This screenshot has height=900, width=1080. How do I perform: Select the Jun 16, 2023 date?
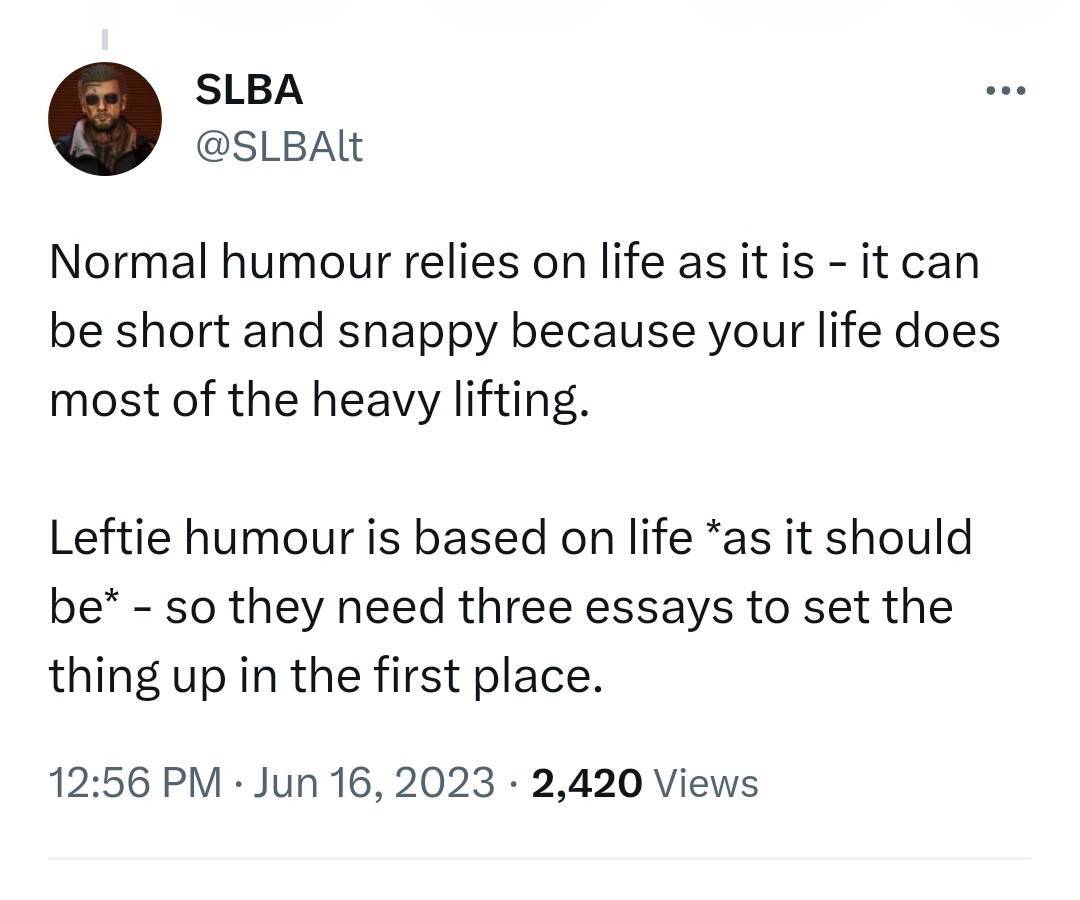[374, 783]
